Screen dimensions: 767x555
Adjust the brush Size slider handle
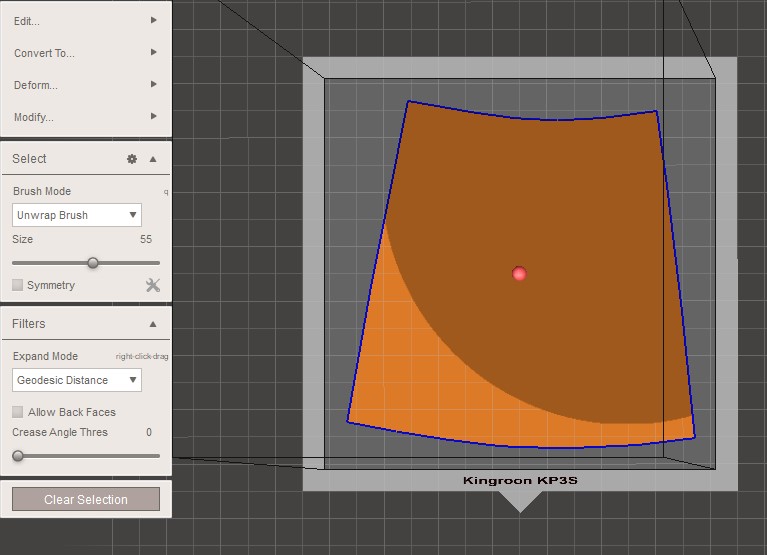pos(92,263)
